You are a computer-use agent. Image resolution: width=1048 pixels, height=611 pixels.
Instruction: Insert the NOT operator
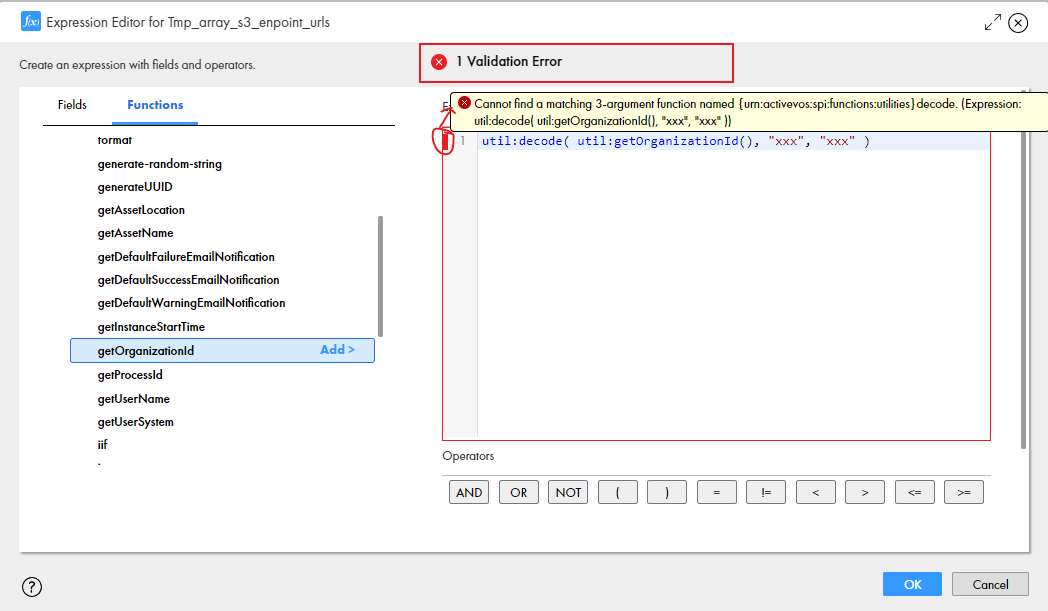click(x=568, y=493)
